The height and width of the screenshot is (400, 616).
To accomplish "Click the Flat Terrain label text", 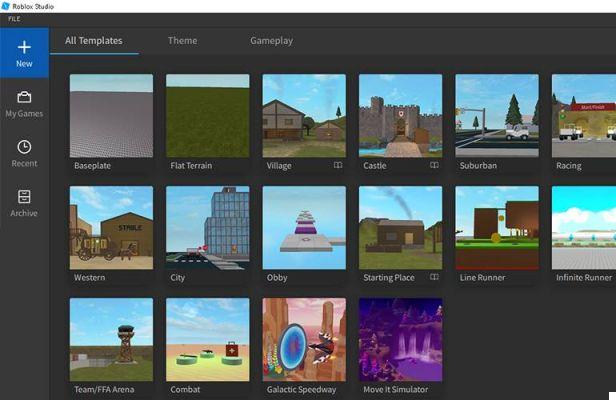I will tap(191, 166).
